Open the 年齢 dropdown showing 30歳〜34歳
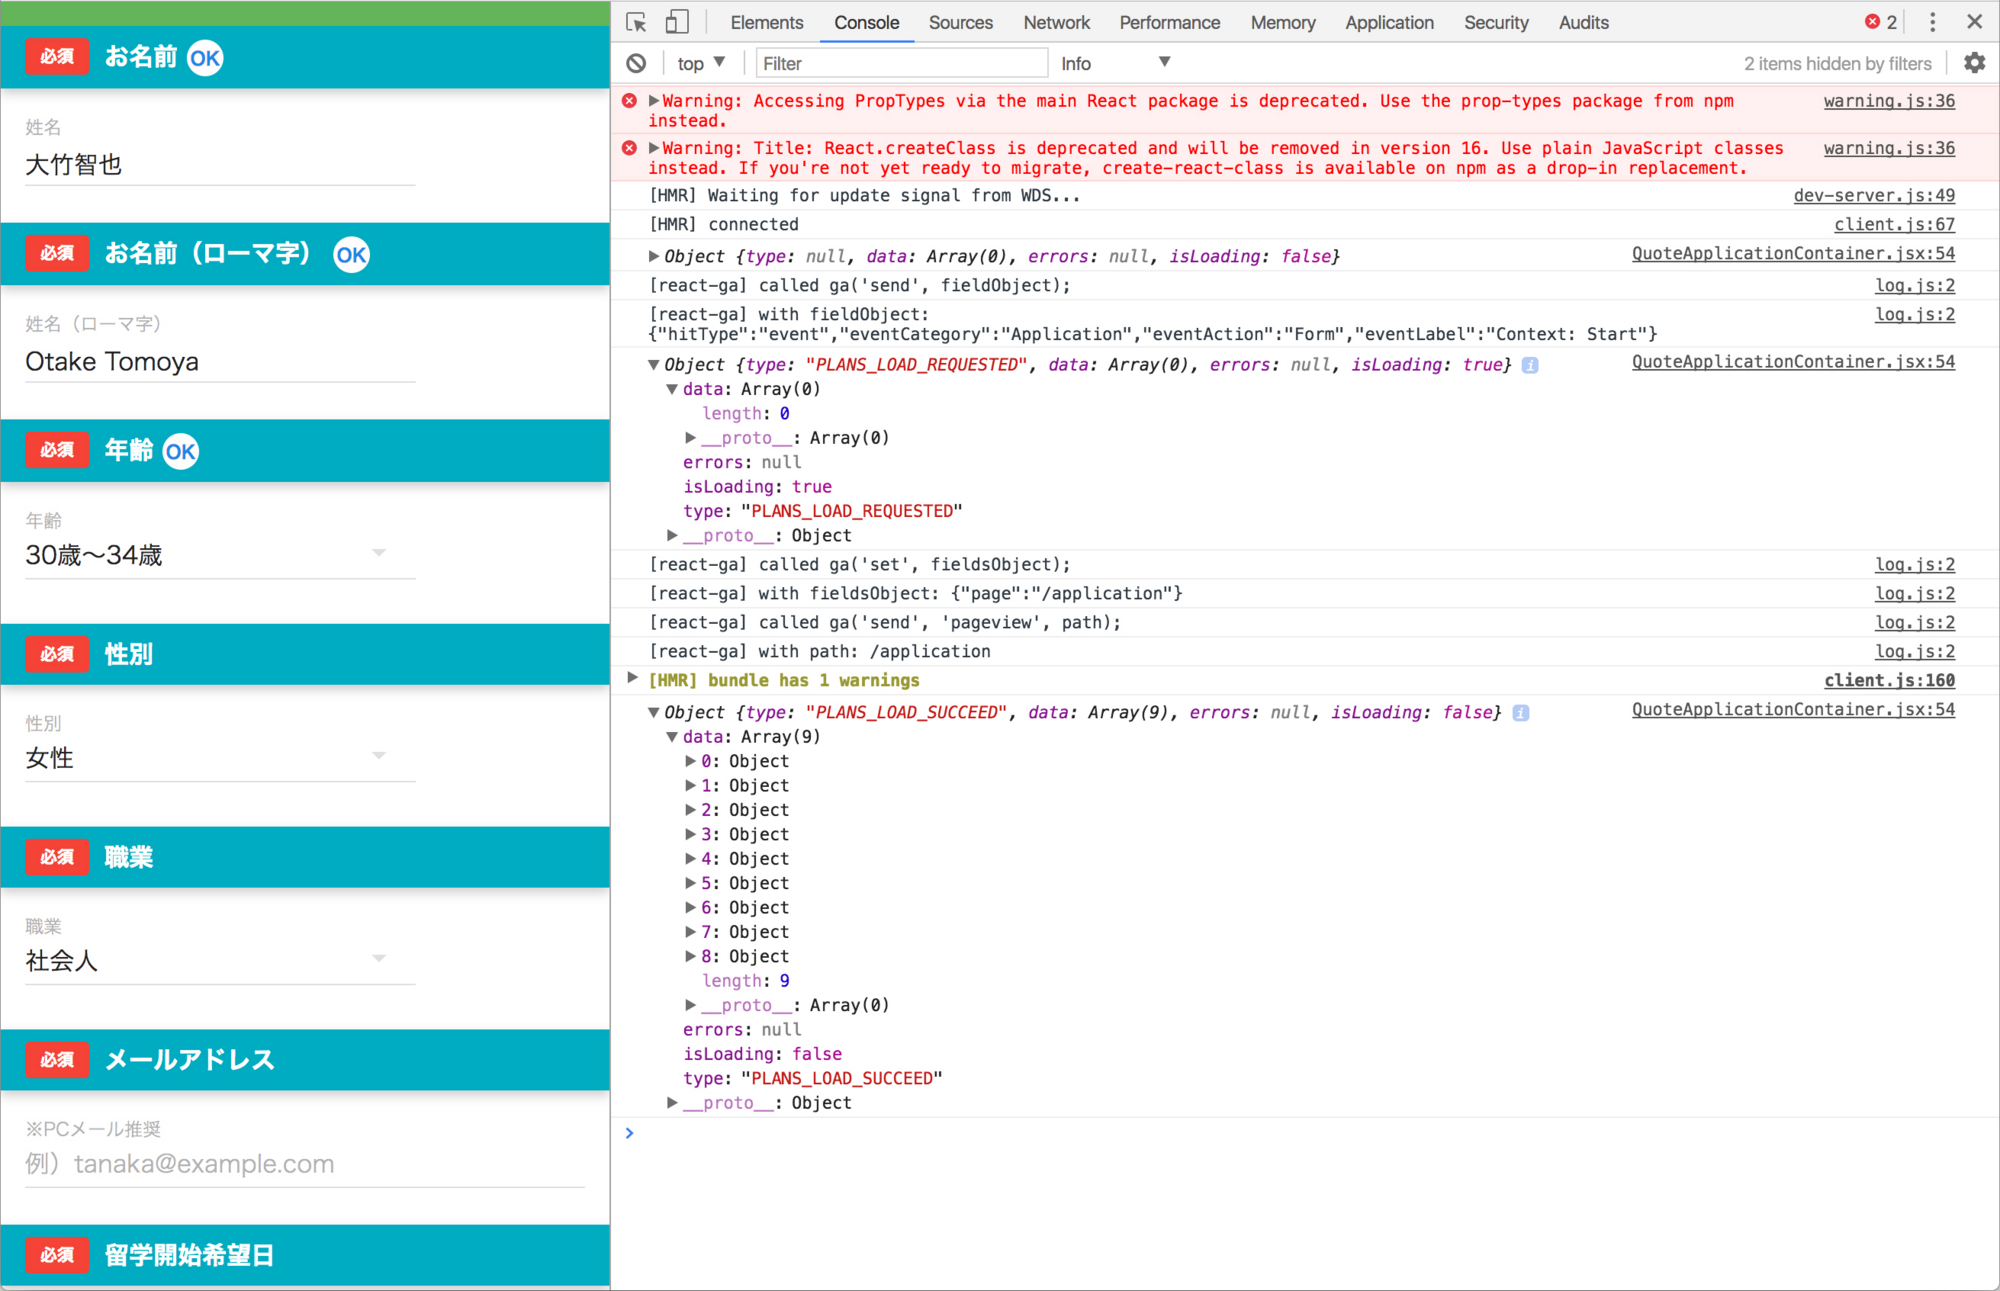Screen dimensions: 2000x1291 [x=220, y=555]
